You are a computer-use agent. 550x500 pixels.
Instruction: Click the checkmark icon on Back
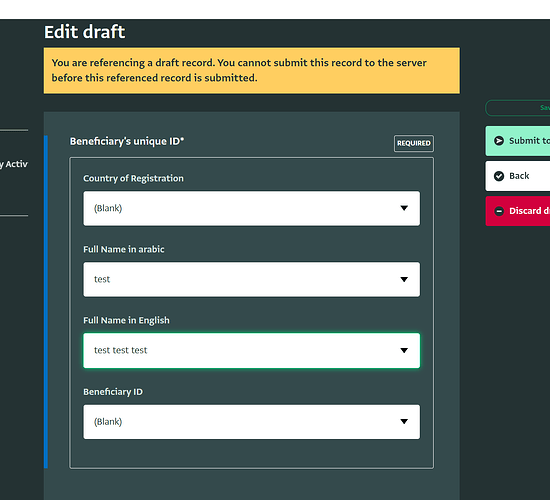click(499, 176)
